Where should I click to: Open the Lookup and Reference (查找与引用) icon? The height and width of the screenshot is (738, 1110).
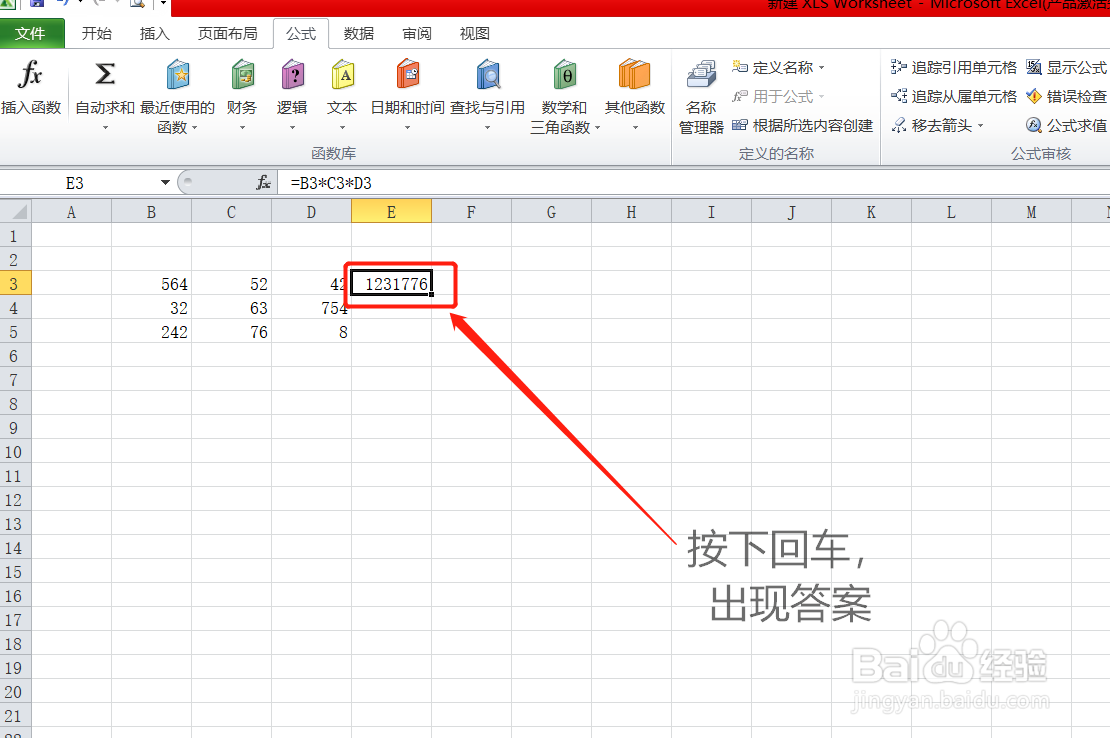[x=488, y=74]
